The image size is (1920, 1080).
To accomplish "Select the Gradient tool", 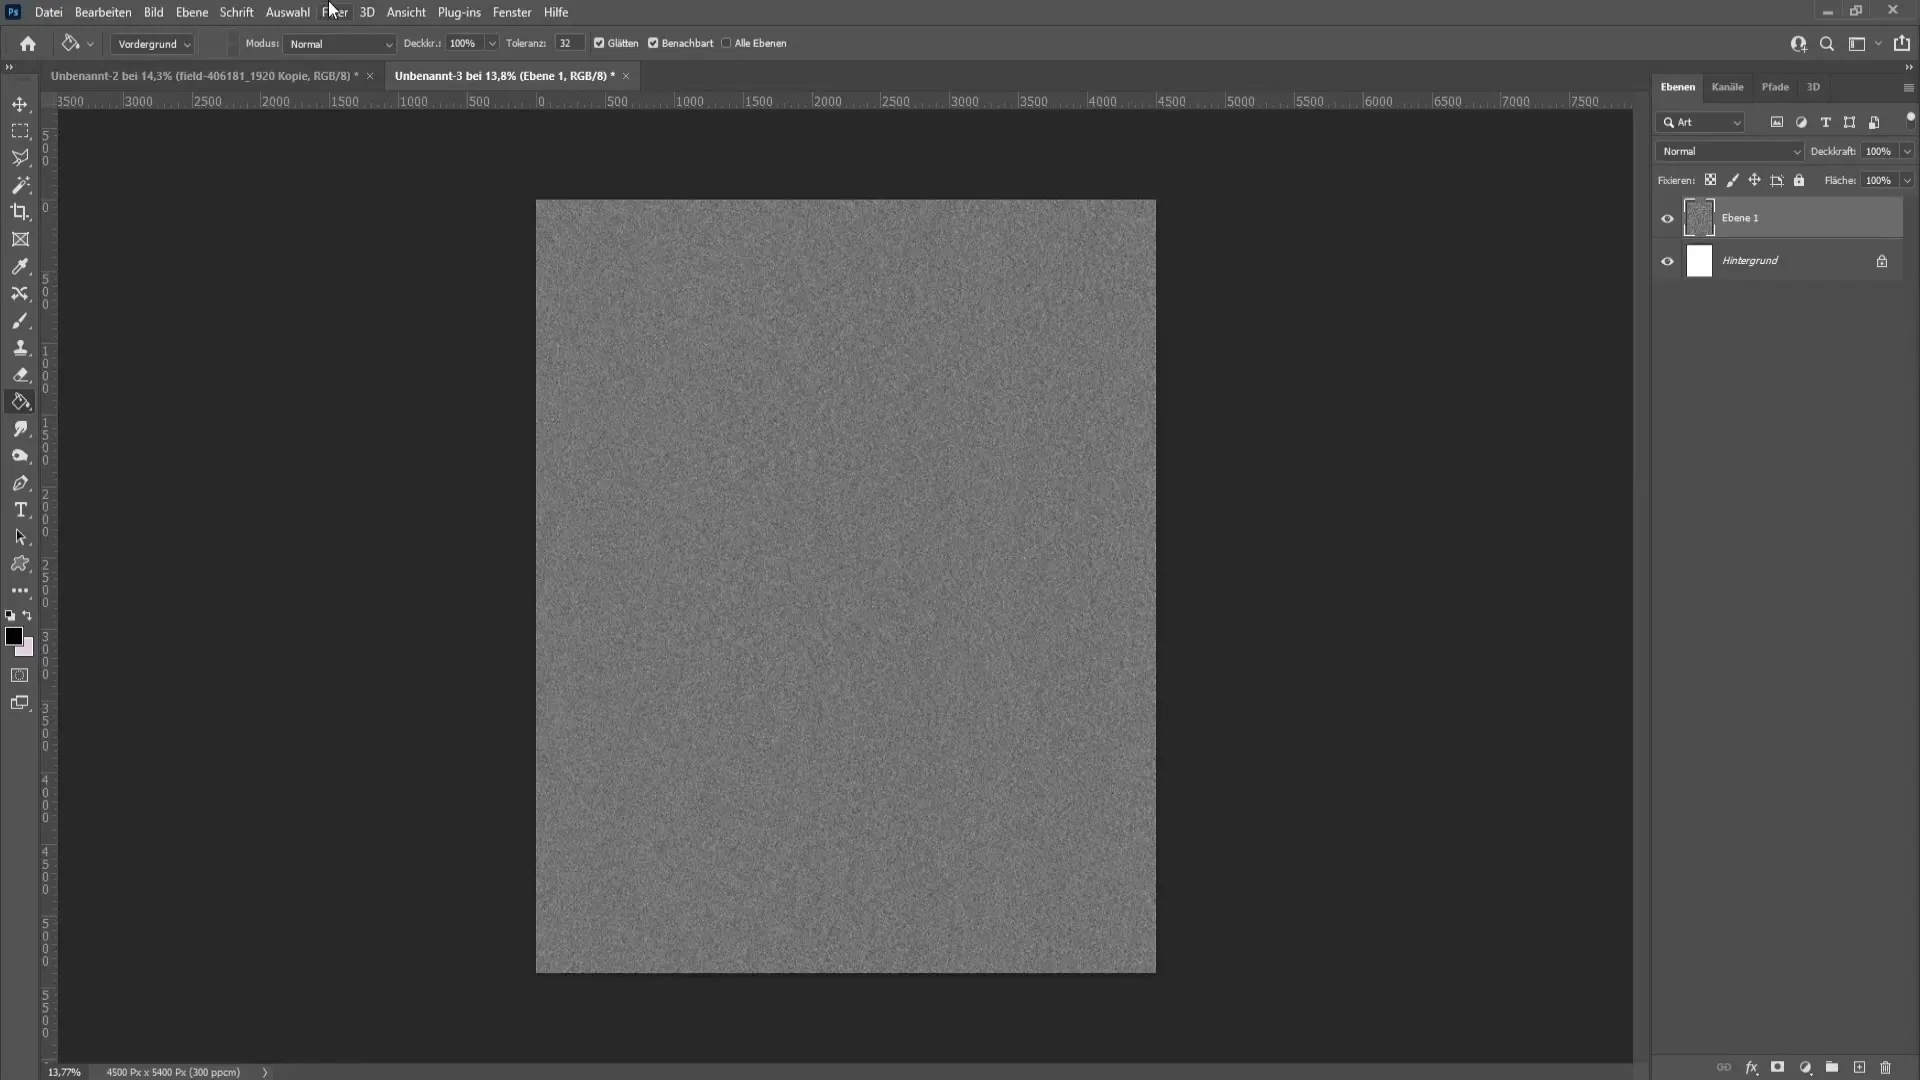I will click(20, 404).
